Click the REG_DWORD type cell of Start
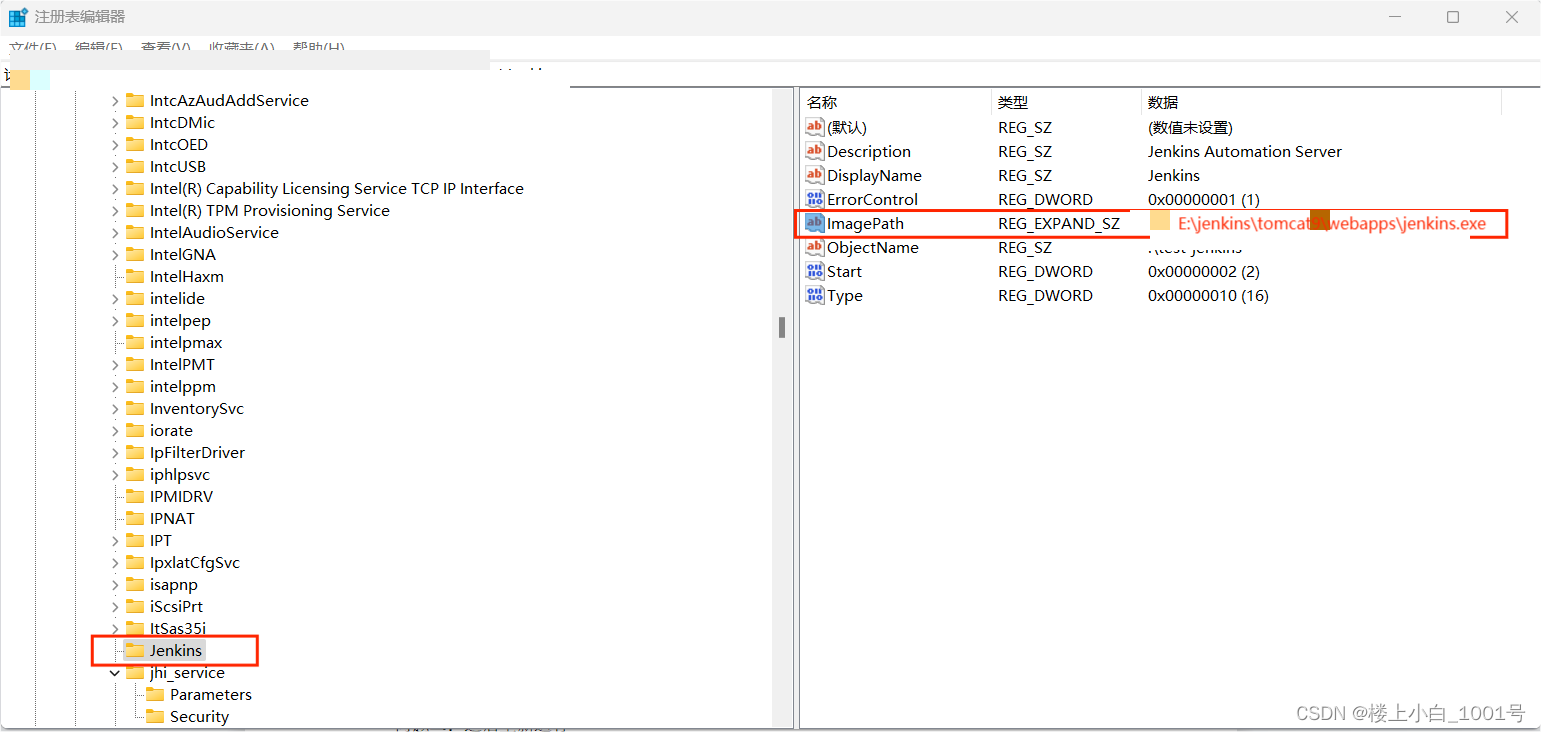The height and width of the screenshot is (732, 1541). [x=1045, y=271]
